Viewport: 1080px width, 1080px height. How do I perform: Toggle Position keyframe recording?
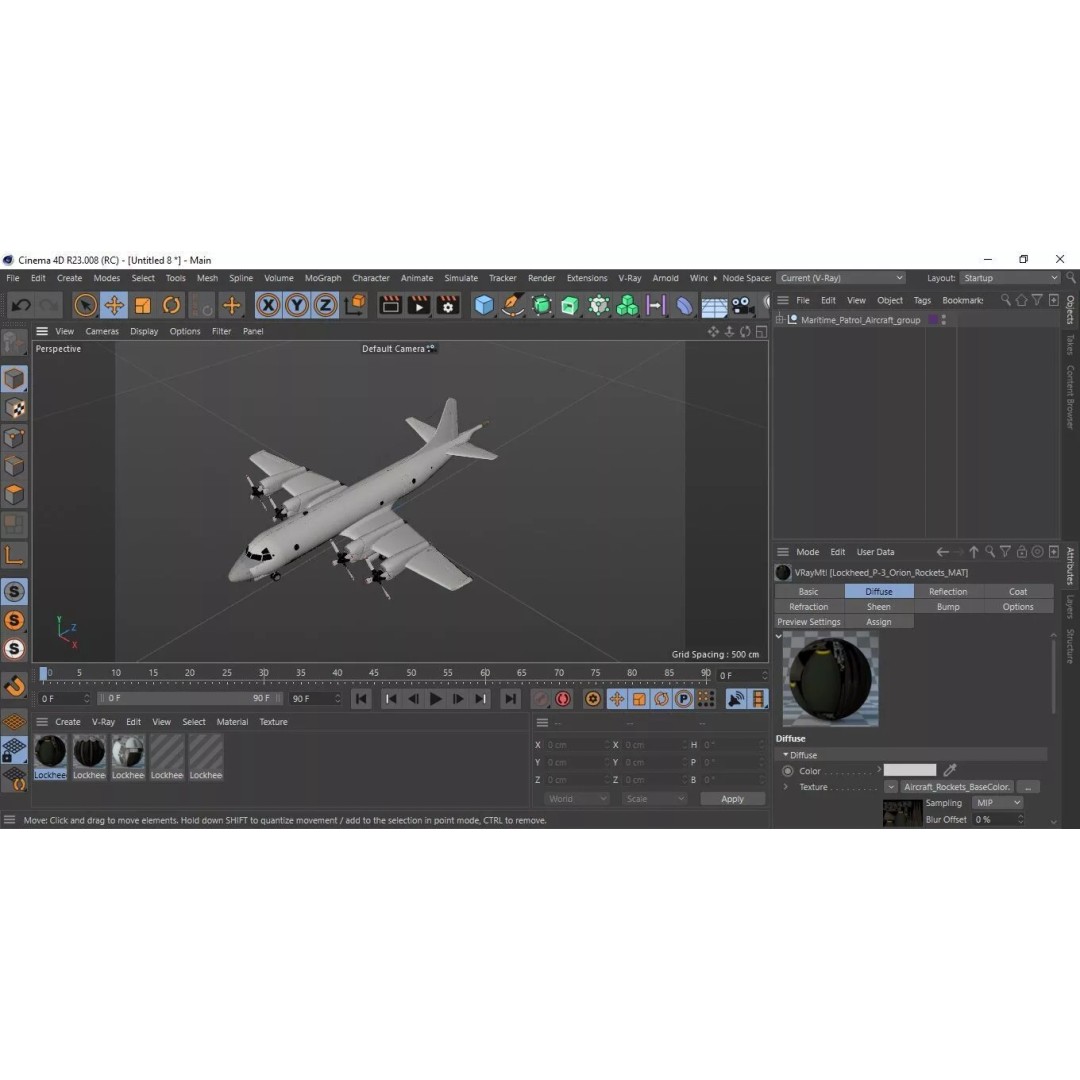(x=616, y=699)
